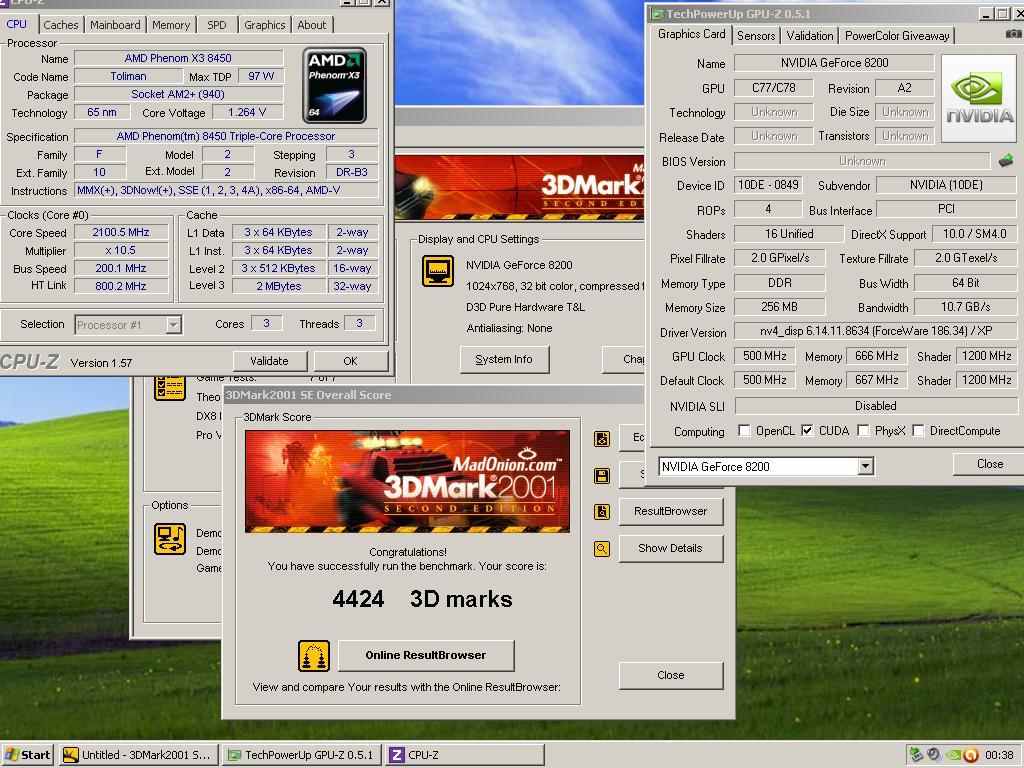Switch to GPU-Z taskbar button
This screenshot has height=768, width=1024.
(302, 755)
